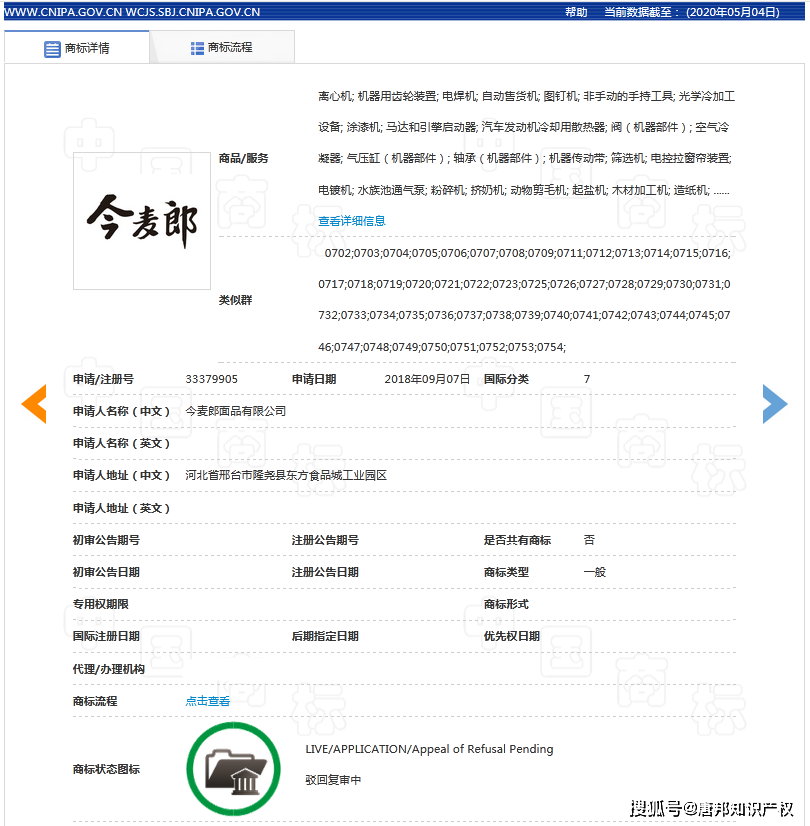Click LIVE/APPLICATION/Appeal of Refusal Pending text
Screen dimensions: 810x826
(429, 749)
